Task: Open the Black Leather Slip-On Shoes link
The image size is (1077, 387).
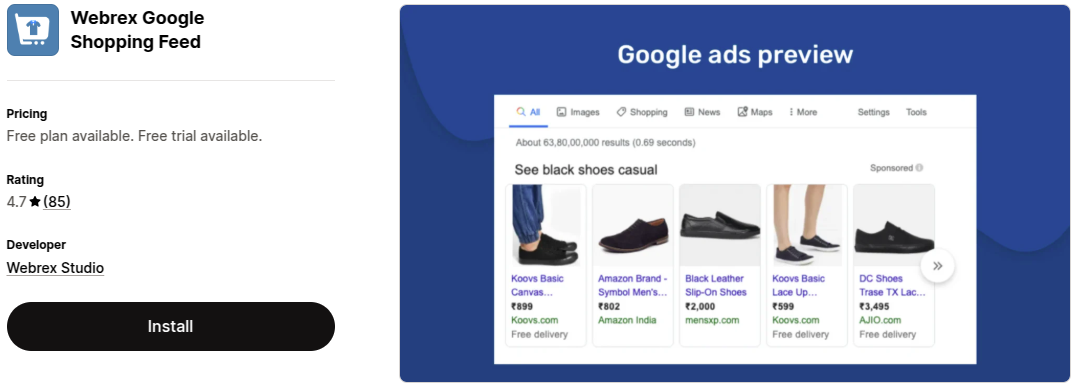Action: [716, 285]
